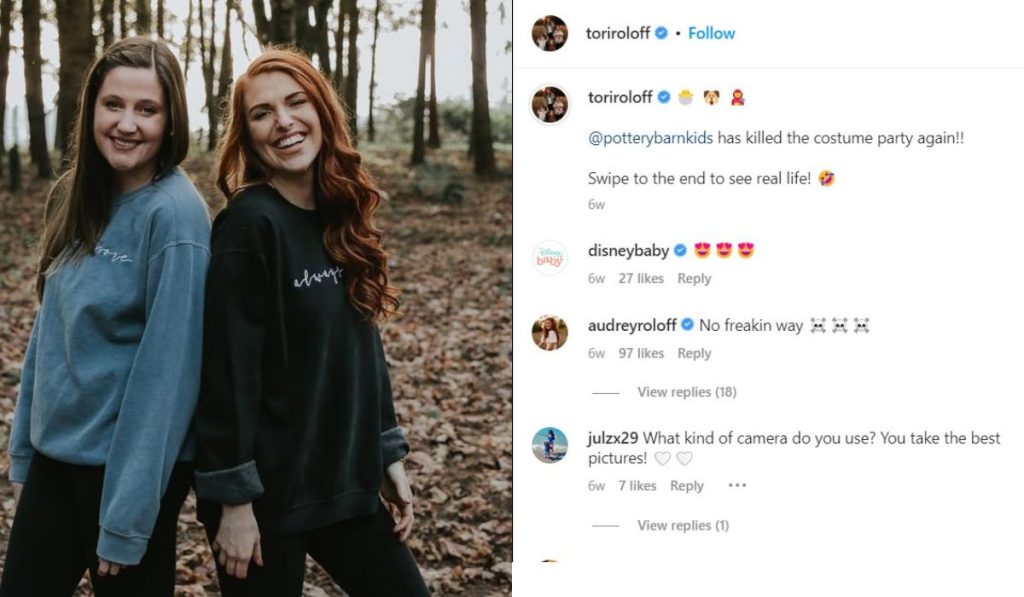The height and width of the screenshot is (597, 1024).
Task: Click verified badge beside audreyroloff
Action: pyautogui.click(x=687, y=326)
